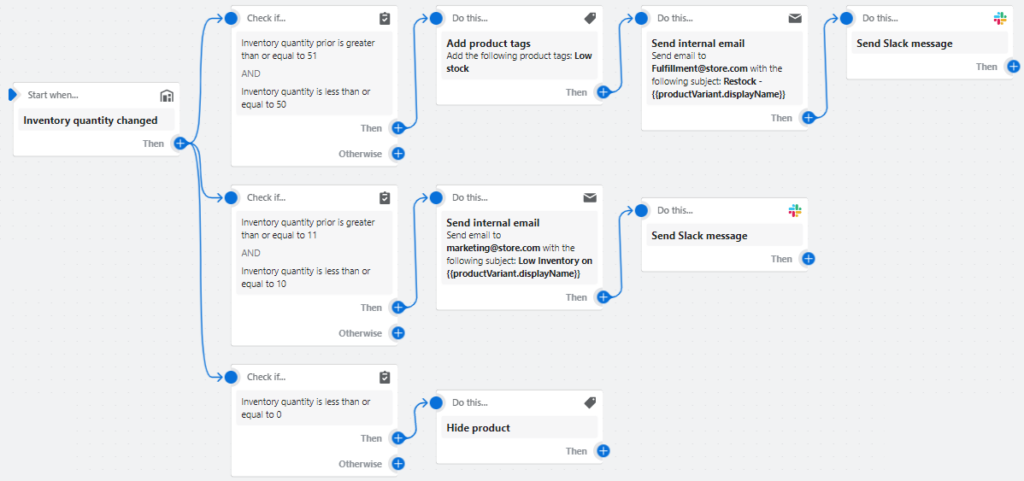
Task: Add Otherwise branch on the second condition
Action: coord(398,333)
